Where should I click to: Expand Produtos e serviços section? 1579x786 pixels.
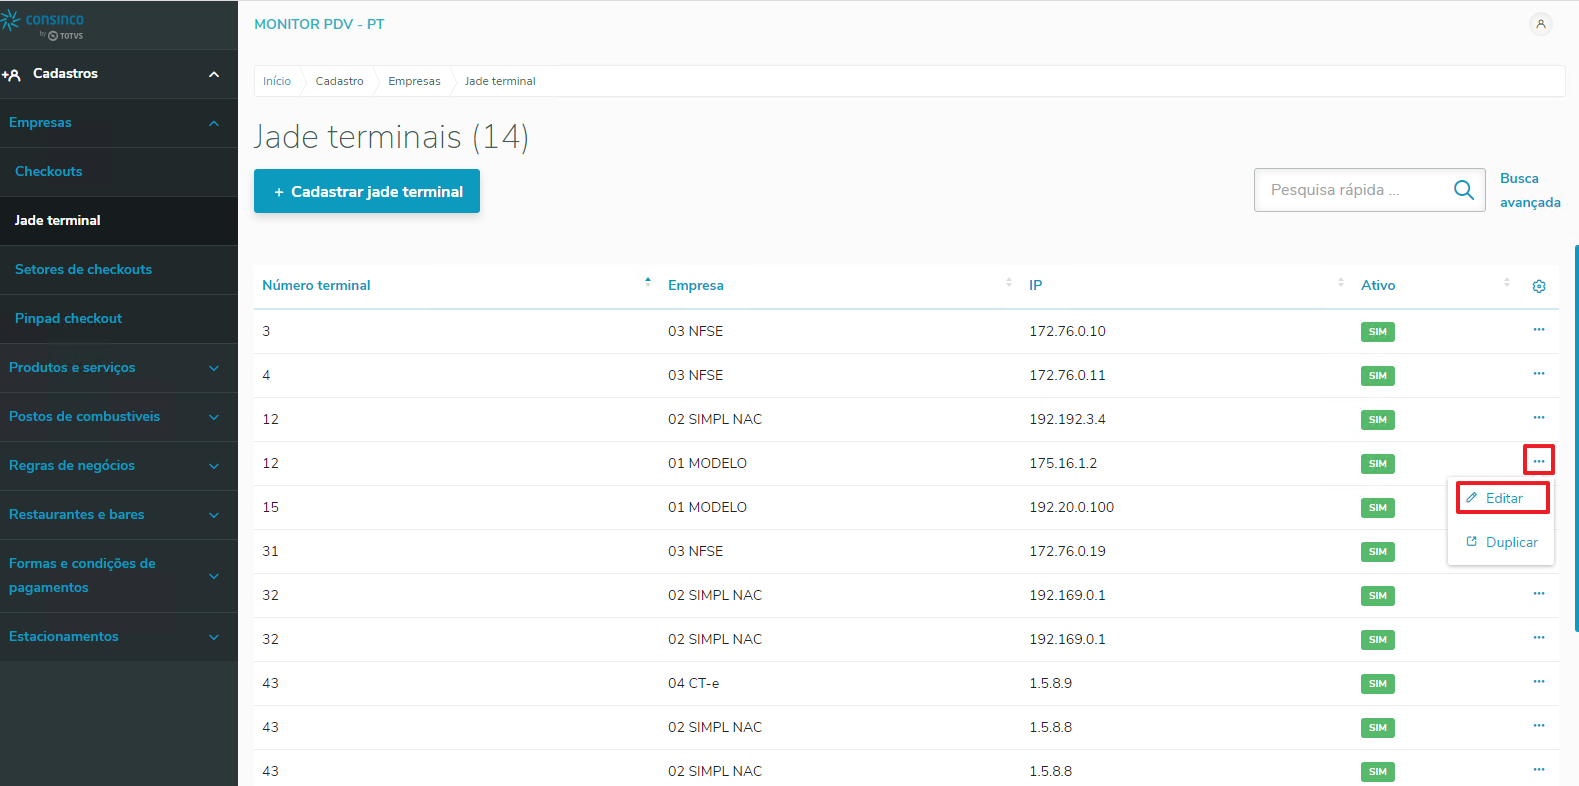(x=119, y=368)
